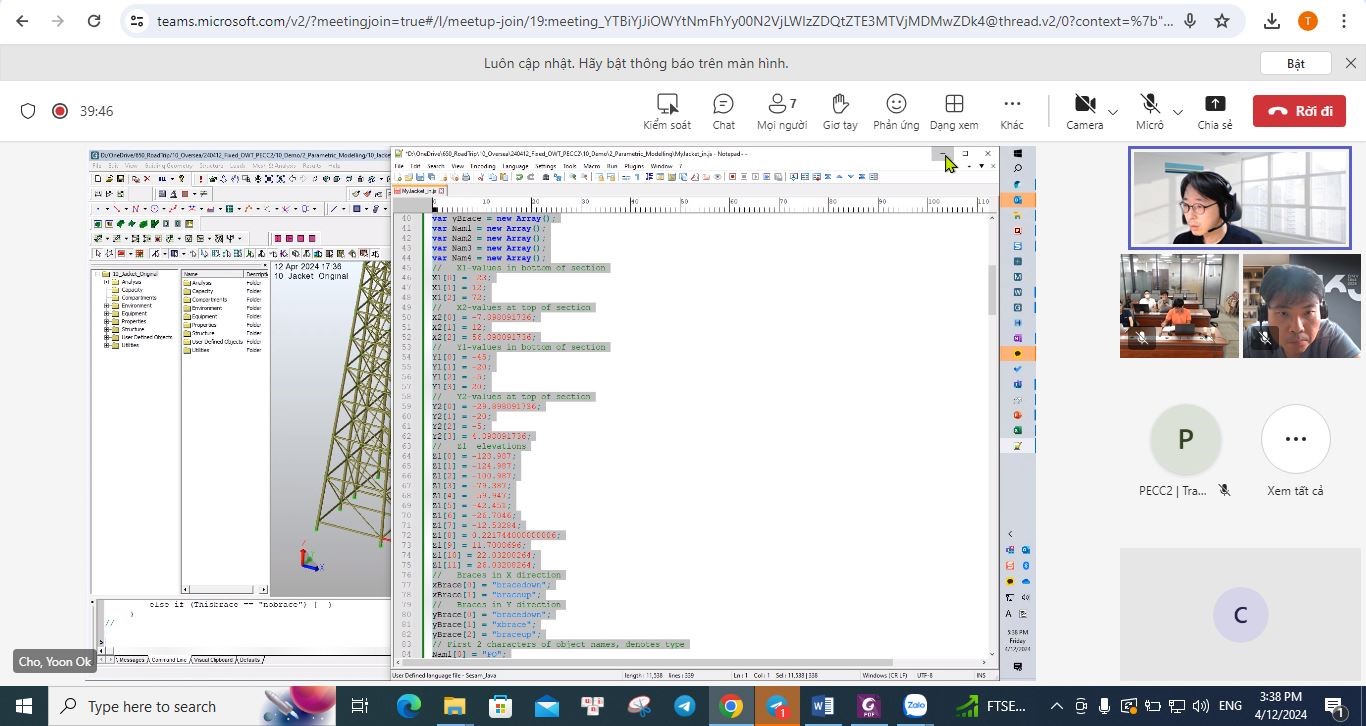
Task: Share screen with Chia sẻ
Action: click(1215, 111)
